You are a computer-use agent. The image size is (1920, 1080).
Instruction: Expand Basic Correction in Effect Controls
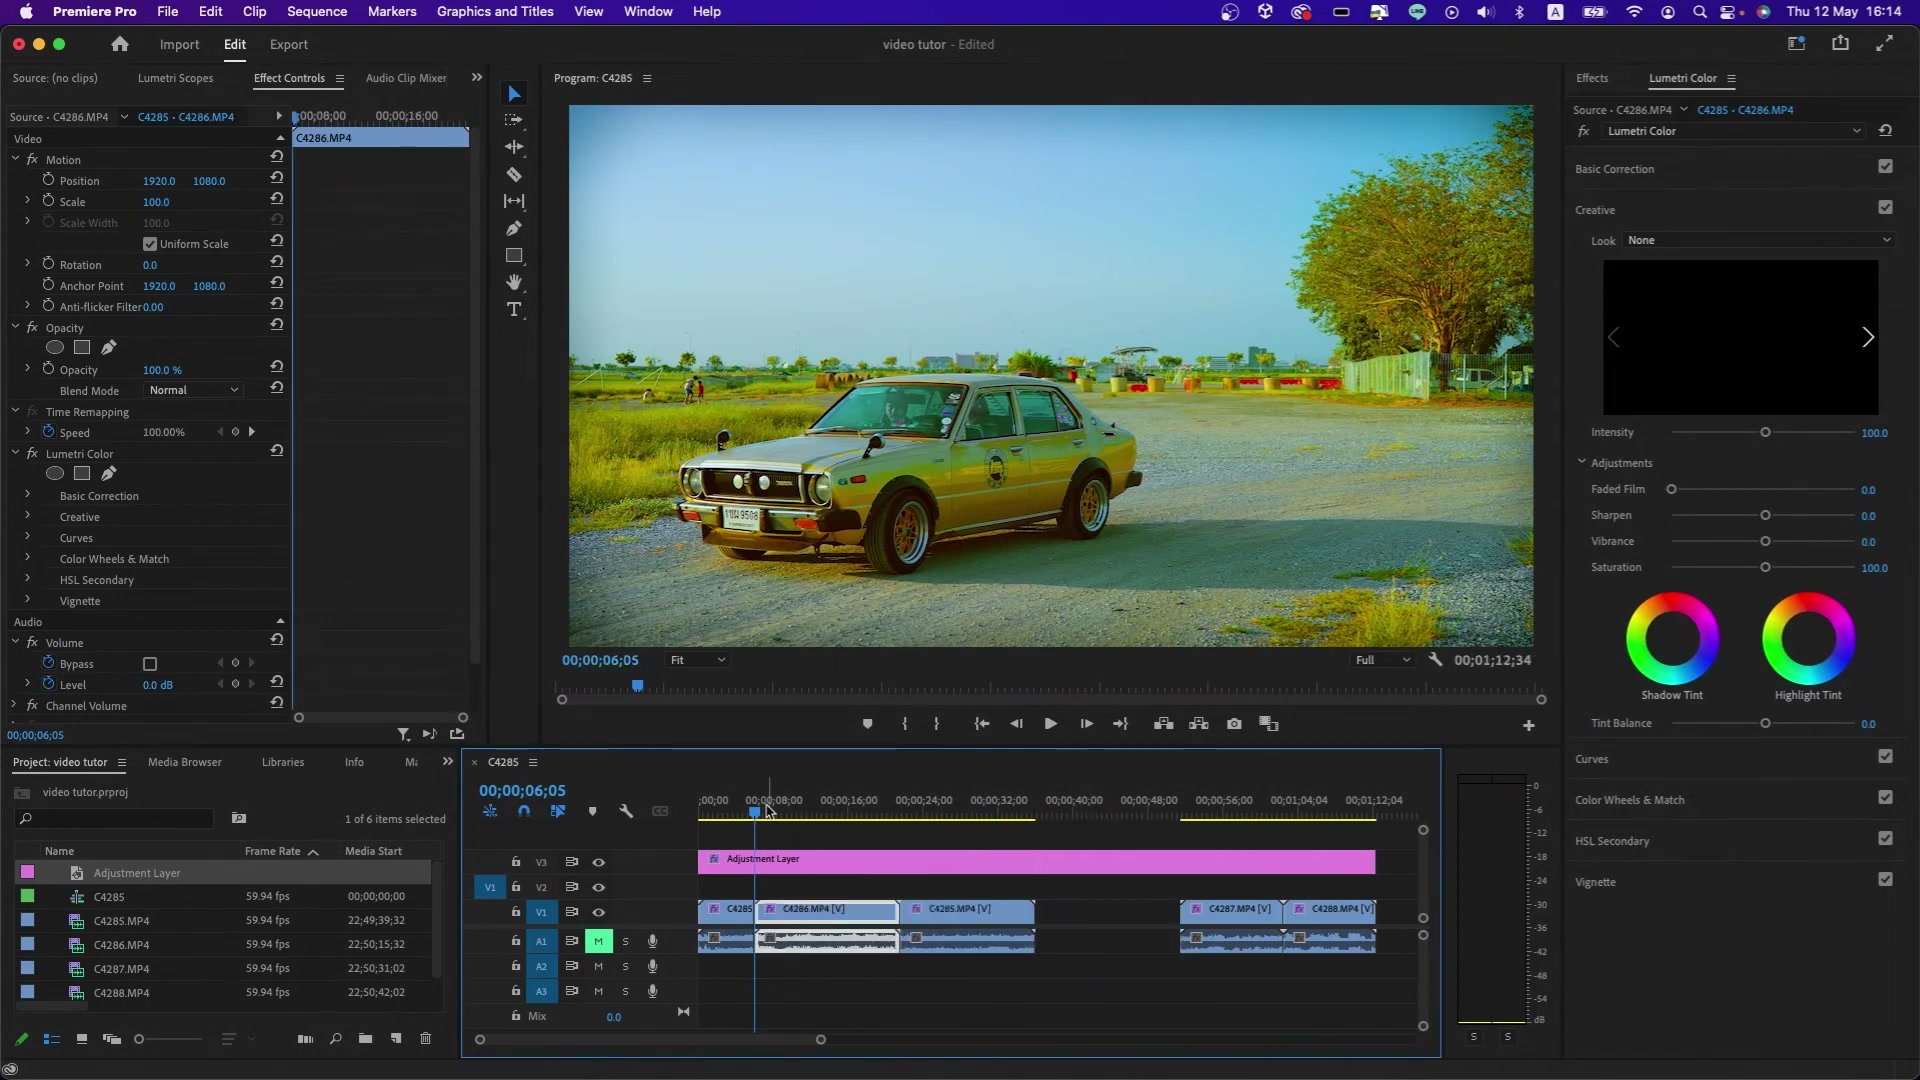click(x=27, y=495)
